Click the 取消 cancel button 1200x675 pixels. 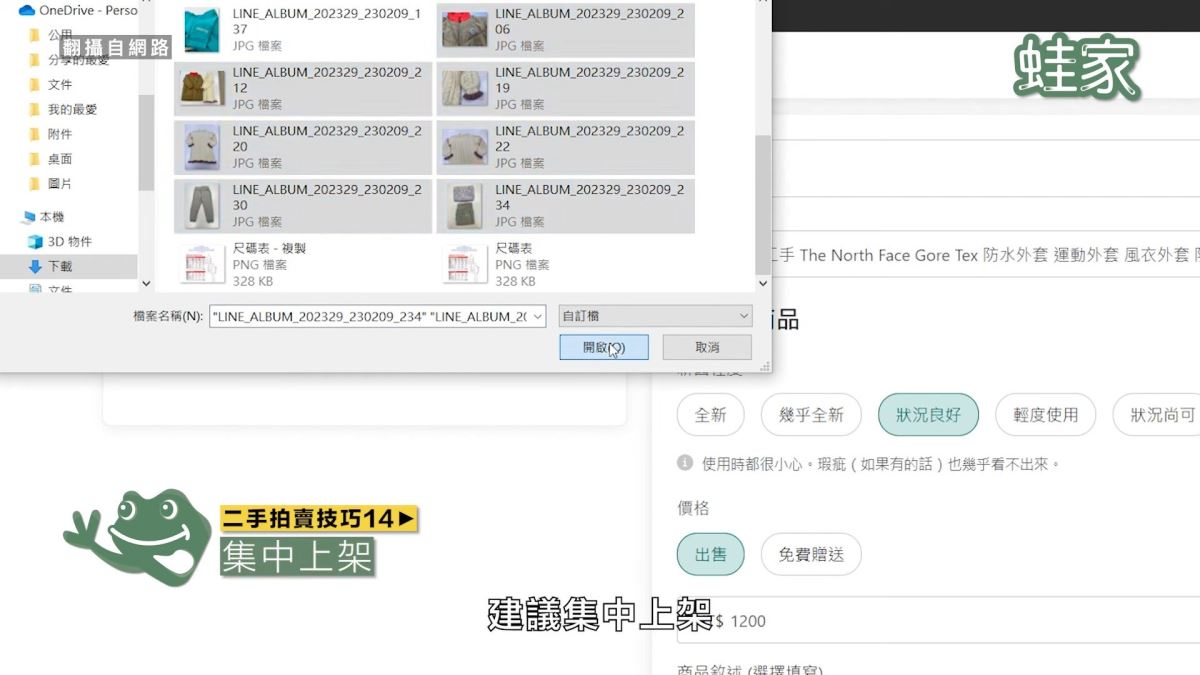(707, 347)
